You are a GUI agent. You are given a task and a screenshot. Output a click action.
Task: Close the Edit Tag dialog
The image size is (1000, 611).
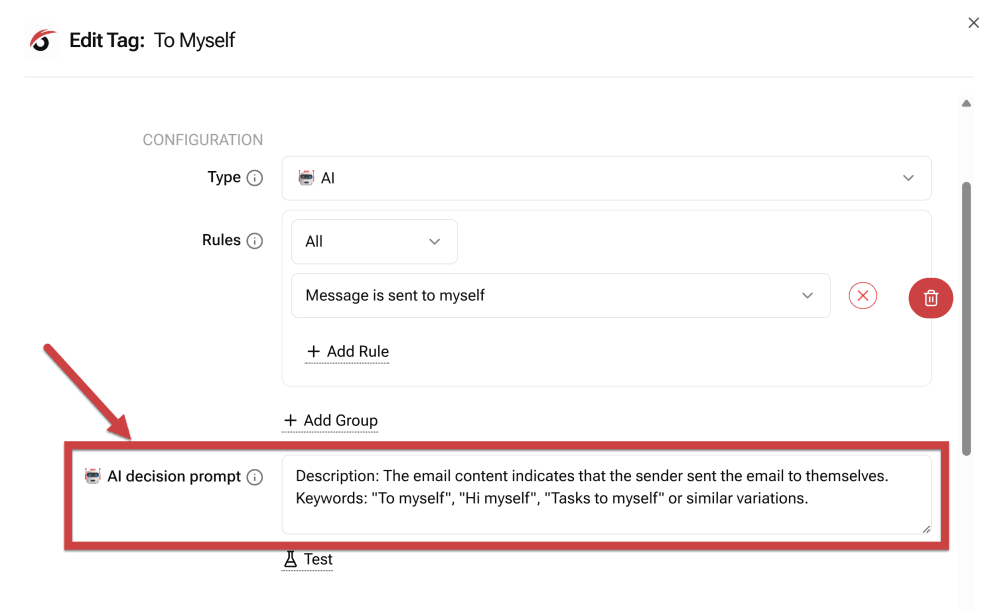(x=974, y=23)
